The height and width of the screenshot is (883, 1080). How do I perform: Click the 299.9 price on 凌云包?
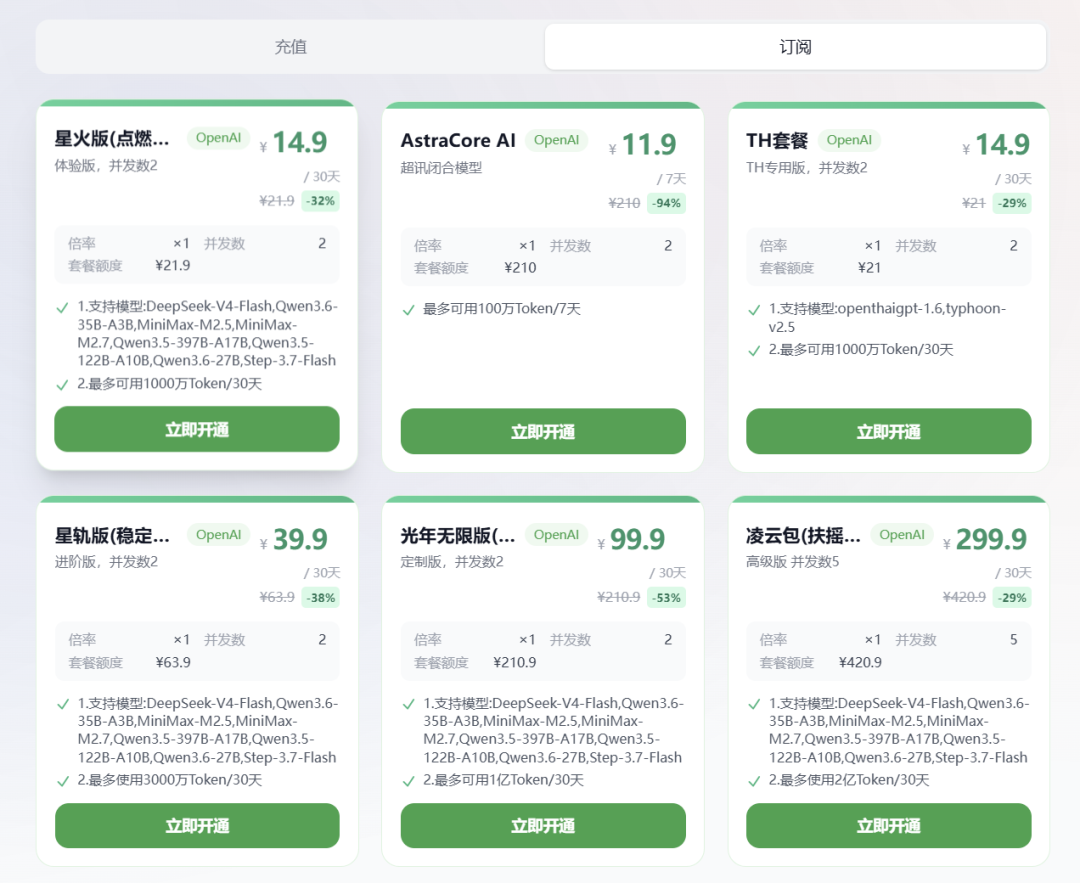[991, 539]
